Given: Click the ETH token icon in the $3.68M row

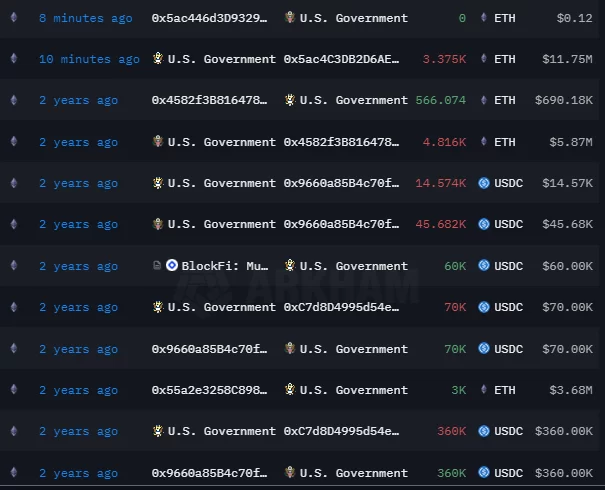Looking at the screenshot, I should pos(484,390).
